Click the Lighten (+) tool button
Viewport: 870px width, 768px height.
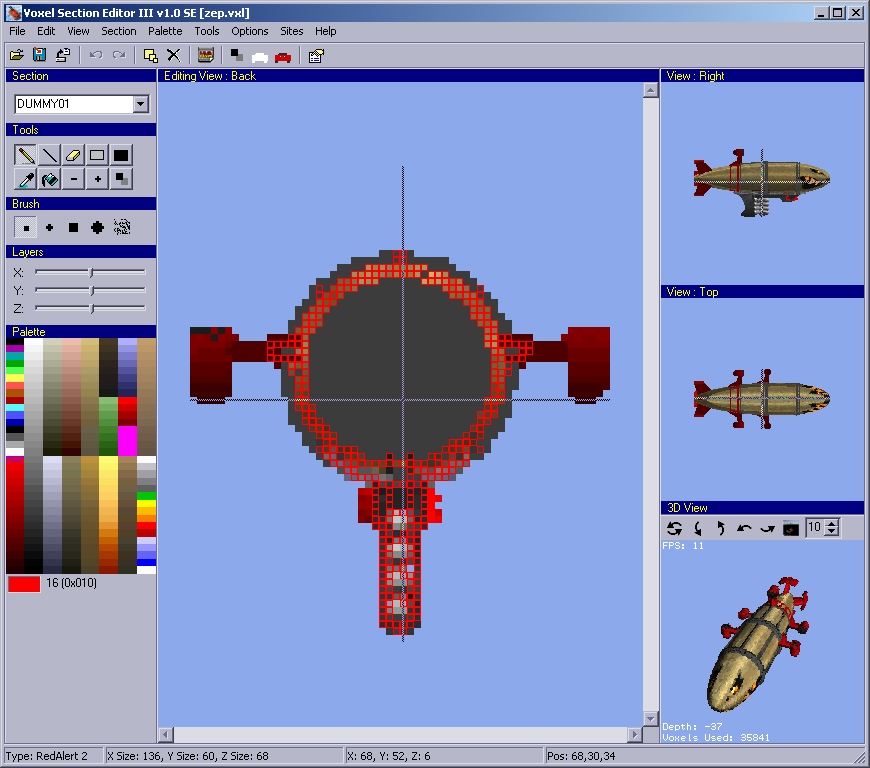pyautogui.click(x=97, y=179)
